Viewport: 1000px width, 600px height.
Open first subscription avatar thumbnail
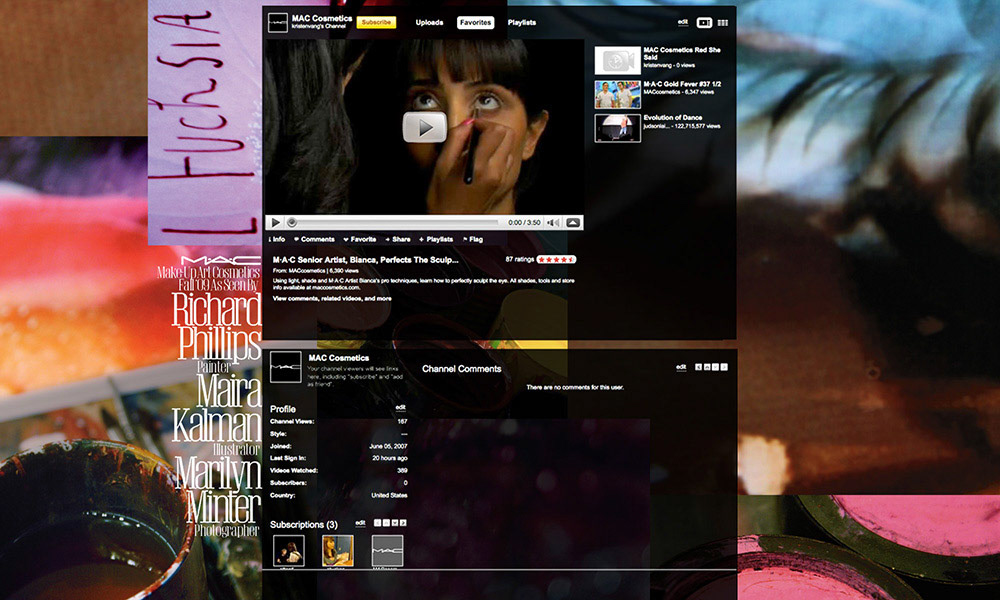coord(289,550)
